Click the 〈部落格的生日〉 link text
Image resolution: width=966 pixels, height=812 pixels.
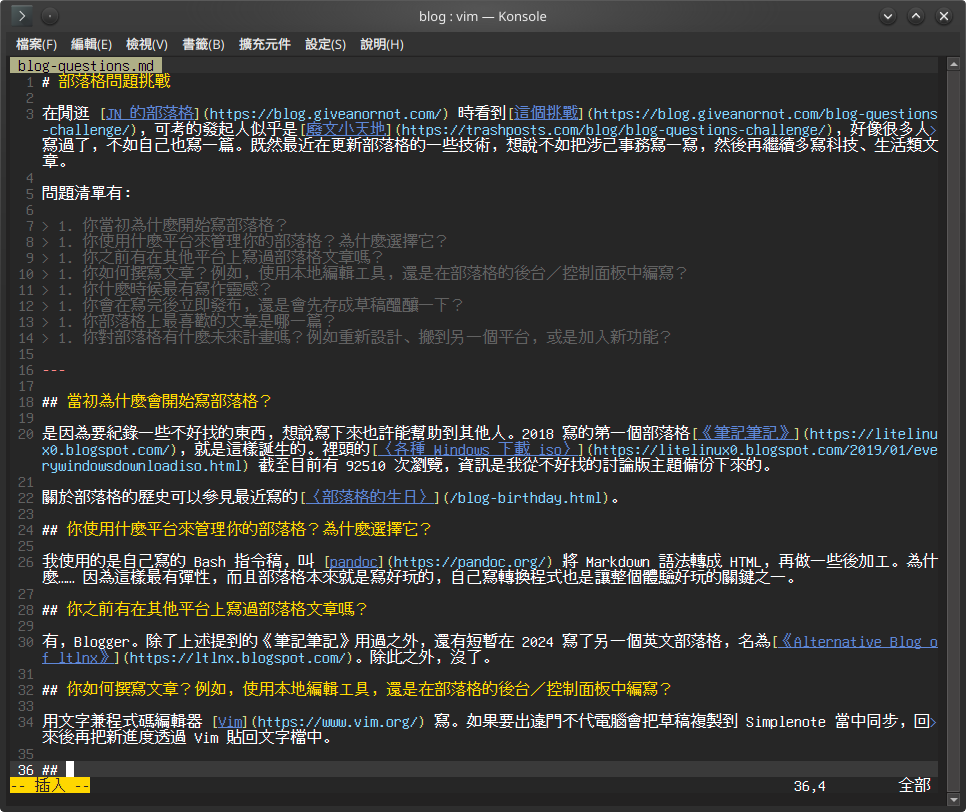coord(370,497)
